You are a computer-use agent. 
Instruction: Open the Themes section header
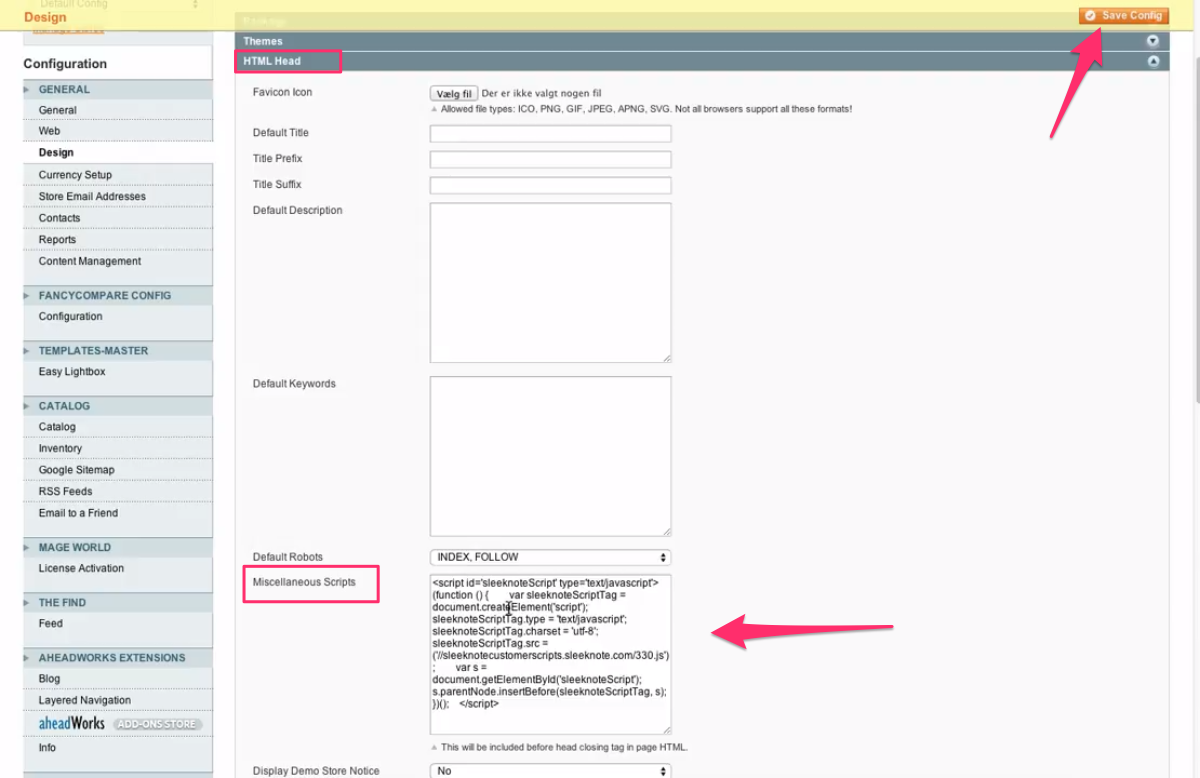click(x=701, y=41)
